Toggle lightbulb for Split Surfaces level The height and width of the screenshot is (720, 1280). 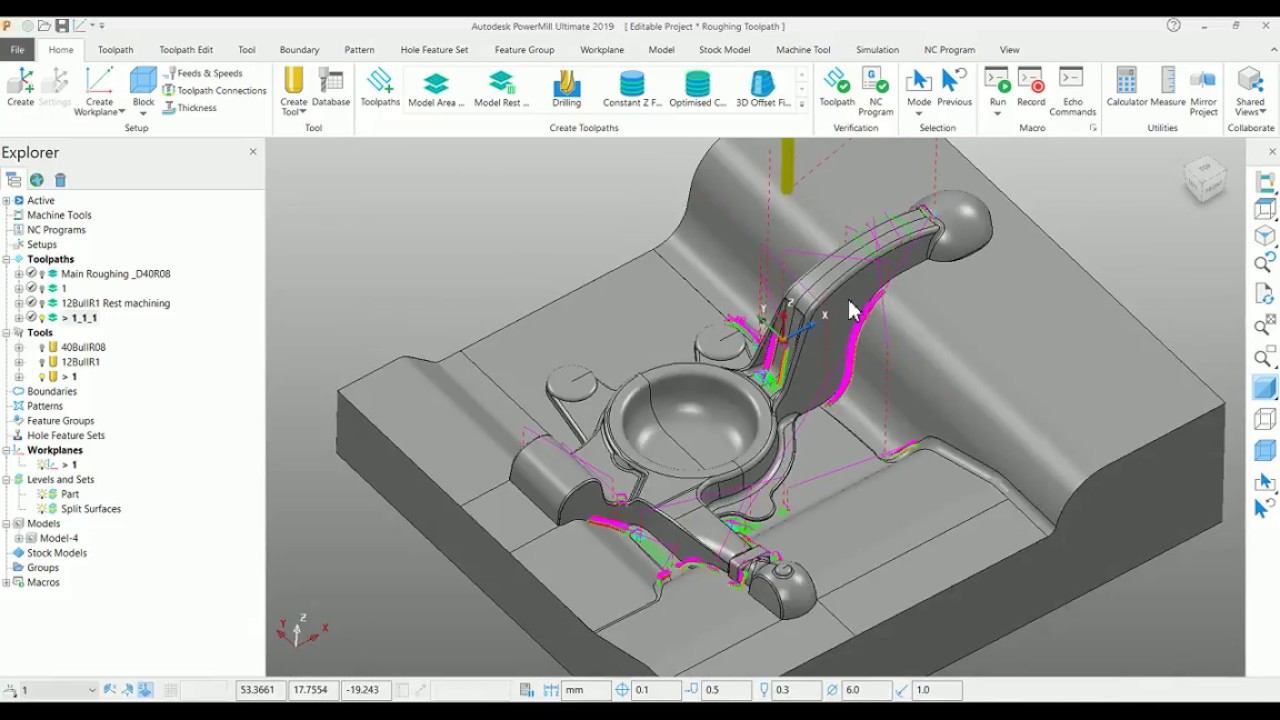pyautogui.click(x=41, y=509)
